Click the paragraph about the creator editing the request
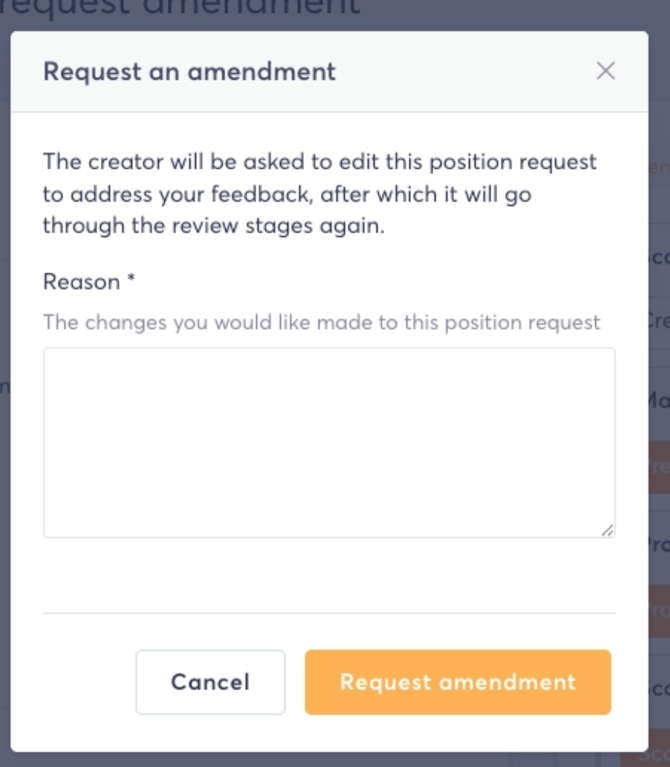Image resolution: width=670 pixels, height=767 pixels. (x=320, y=194)
